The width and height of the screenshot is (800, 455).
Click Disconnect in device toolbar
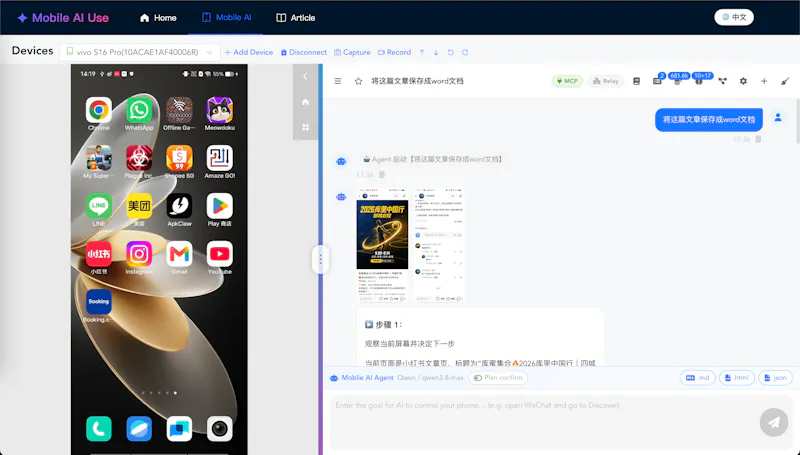pyautogui.click(x=304, y=52)
